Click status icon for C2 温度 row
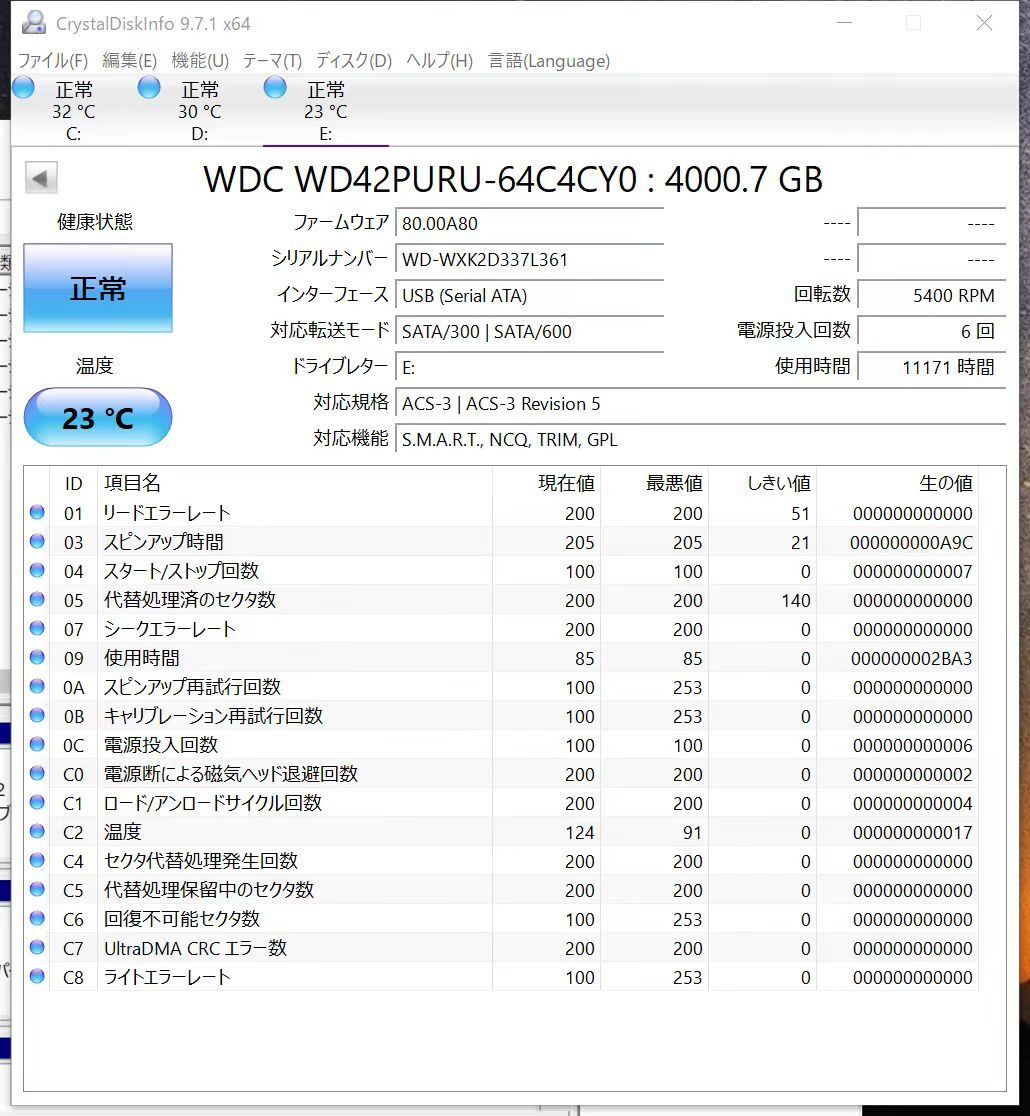Image resolution: width=1030 pixels, height=1116 pixels. 37,831
